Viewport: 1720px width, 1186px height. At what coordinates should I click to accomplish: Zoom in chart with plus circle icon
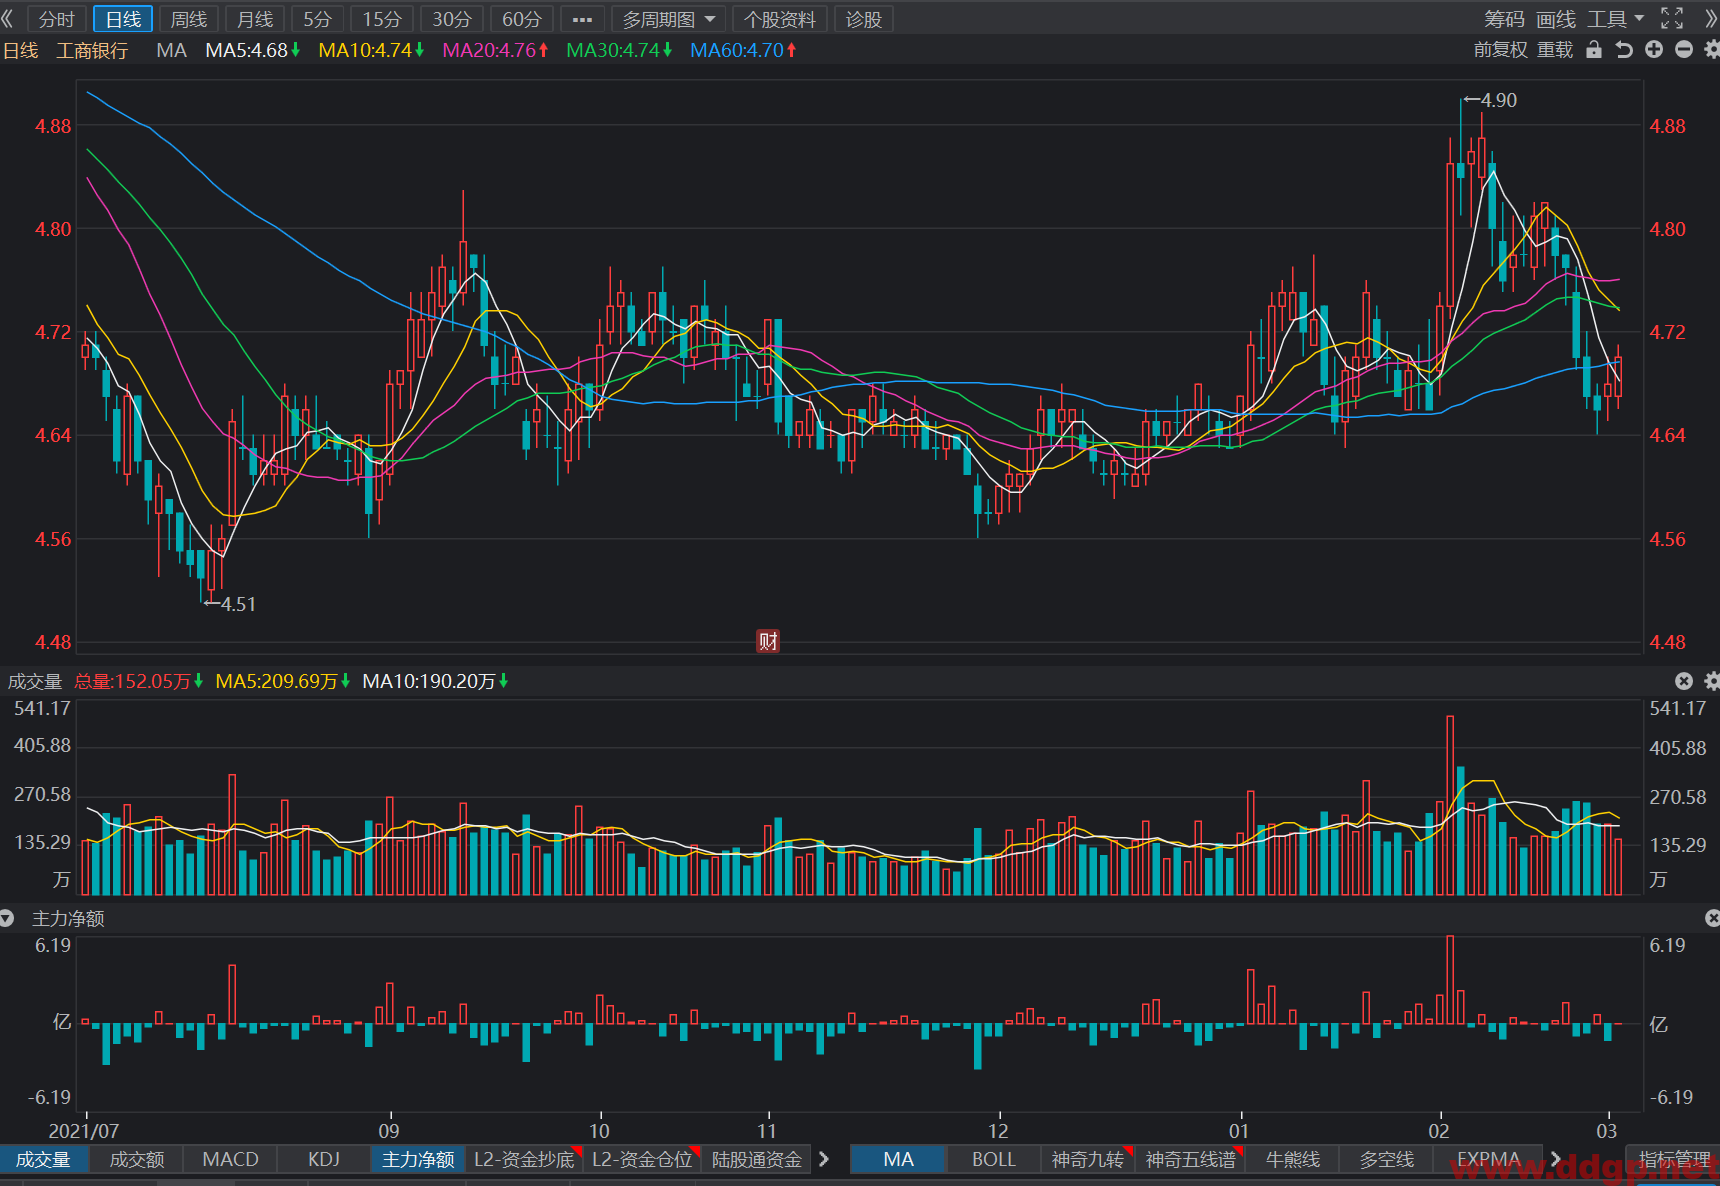(1654, 49)
